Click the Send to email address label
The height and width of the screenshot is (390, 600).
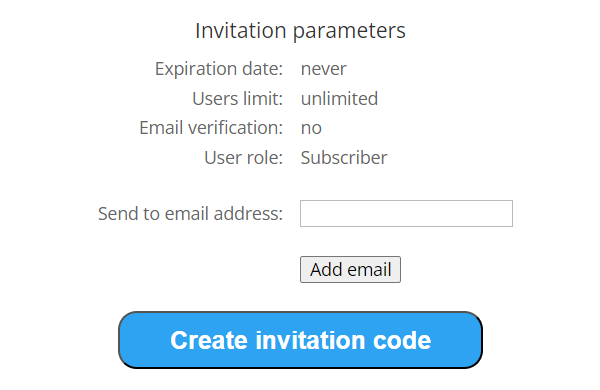click(191, 213)
